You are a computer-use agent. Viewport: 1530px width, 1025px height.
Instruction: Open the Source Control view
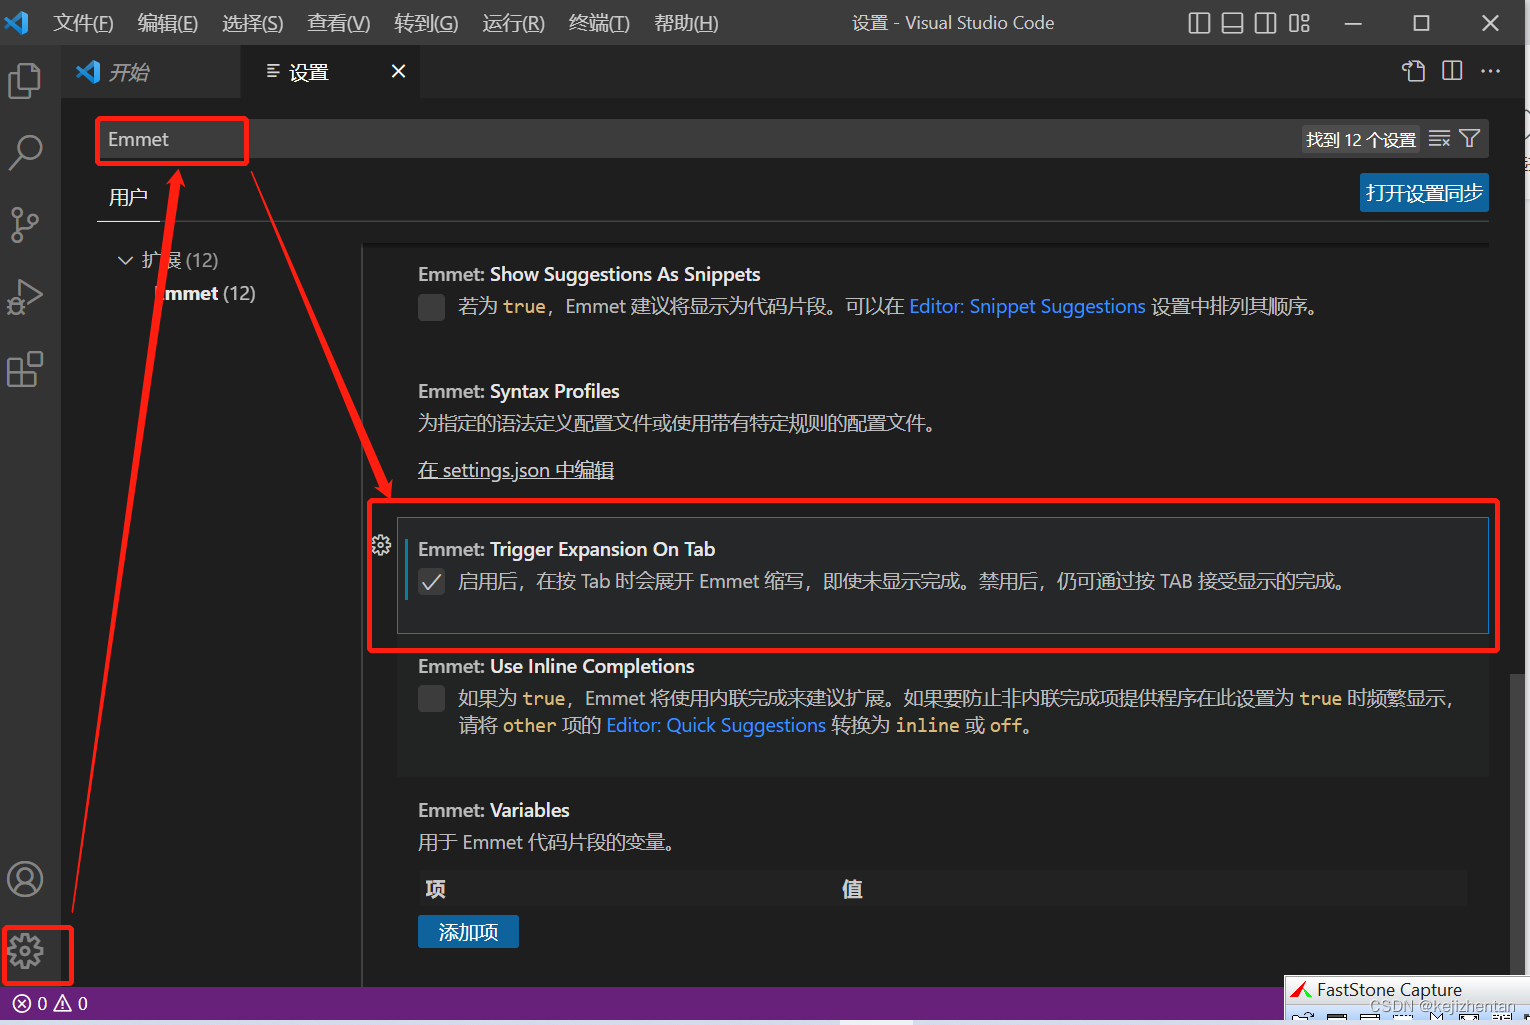(x=24, y=225)
